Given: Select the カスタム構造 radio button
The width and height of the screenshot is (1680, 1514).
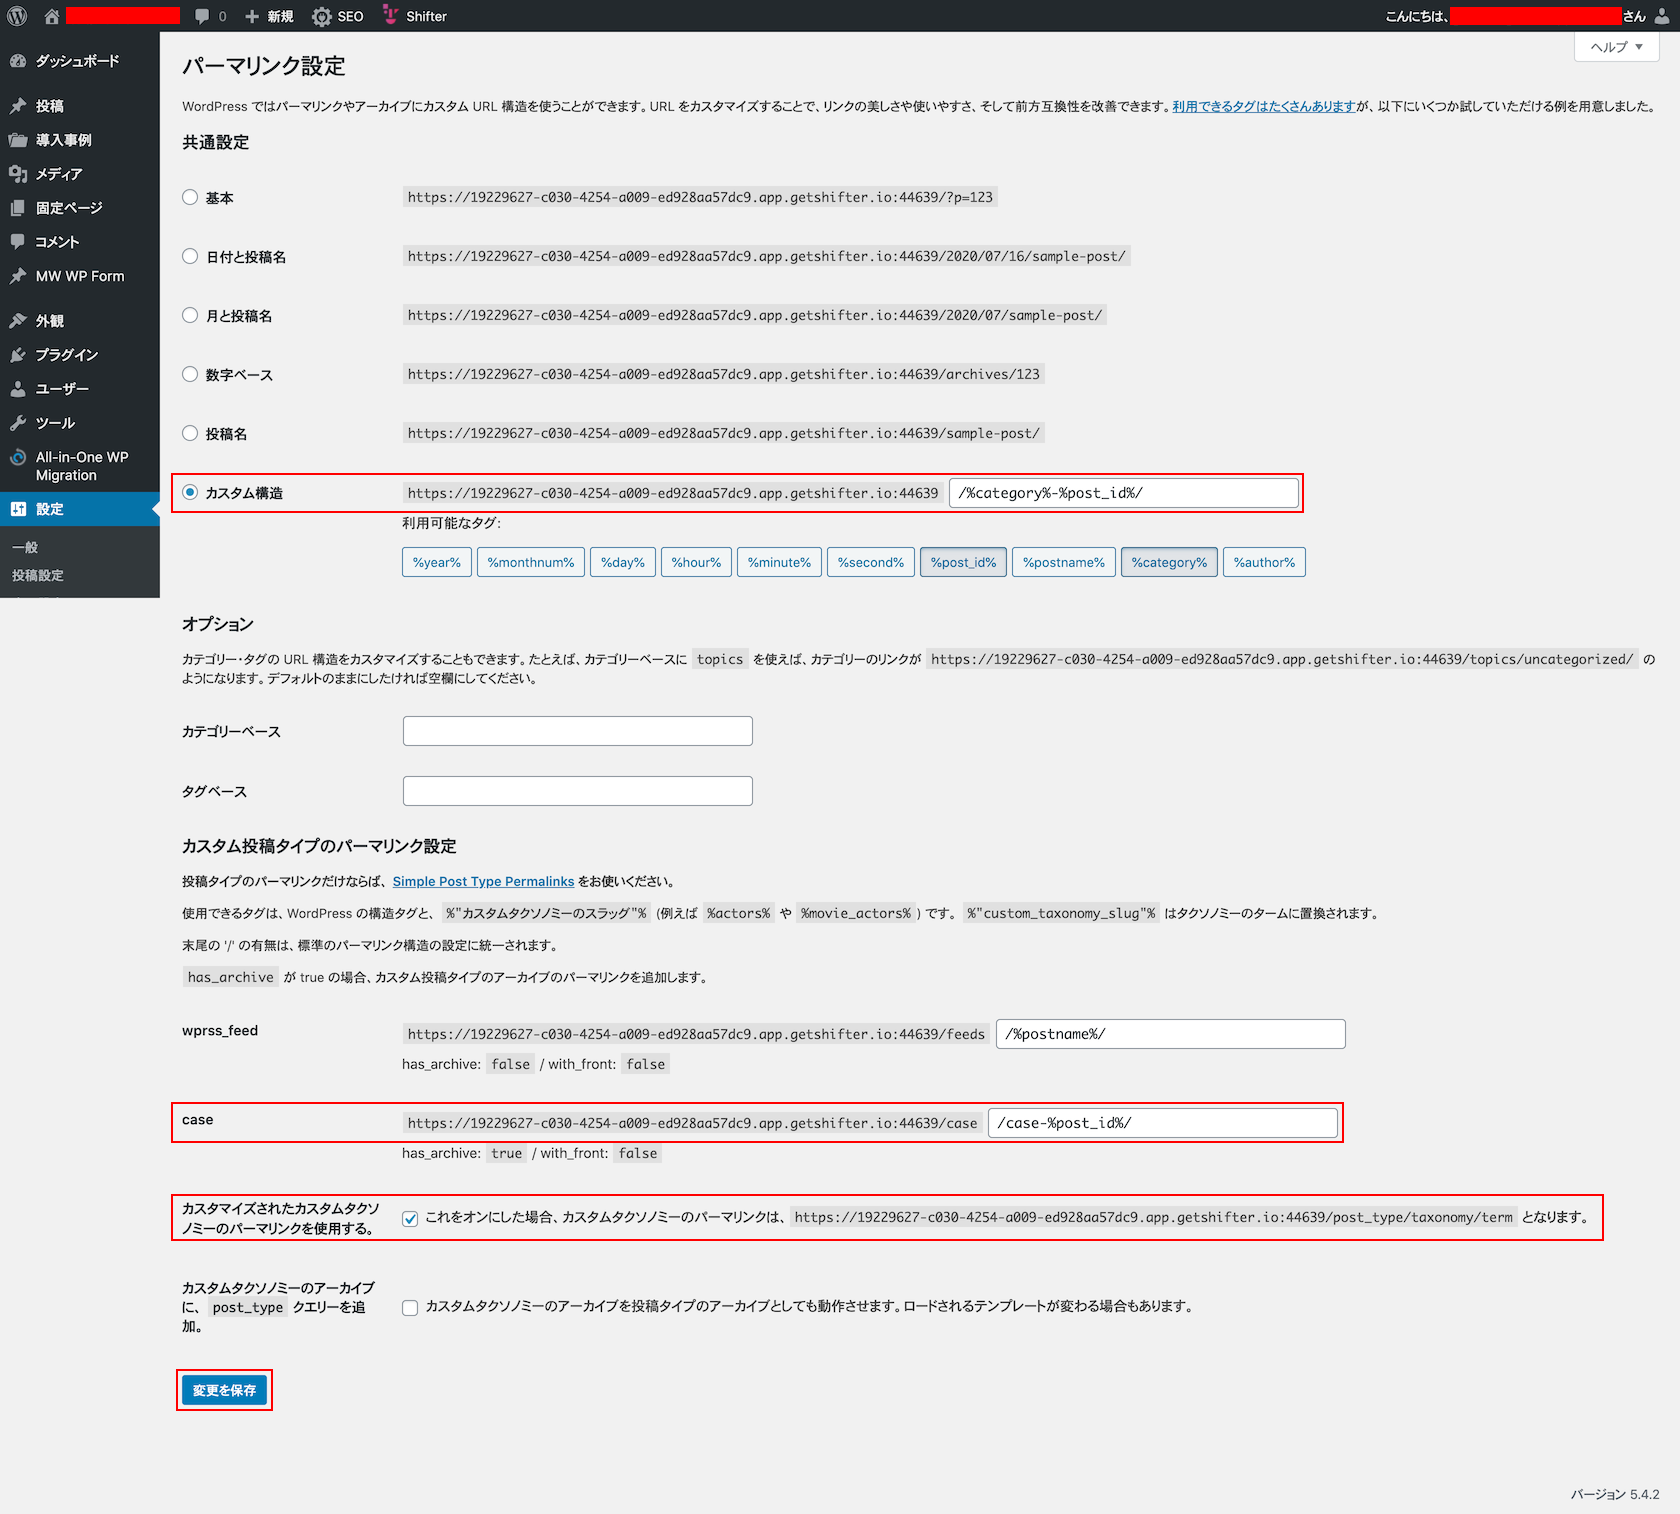Looking at the screenshot, I should tap(190, 492).
